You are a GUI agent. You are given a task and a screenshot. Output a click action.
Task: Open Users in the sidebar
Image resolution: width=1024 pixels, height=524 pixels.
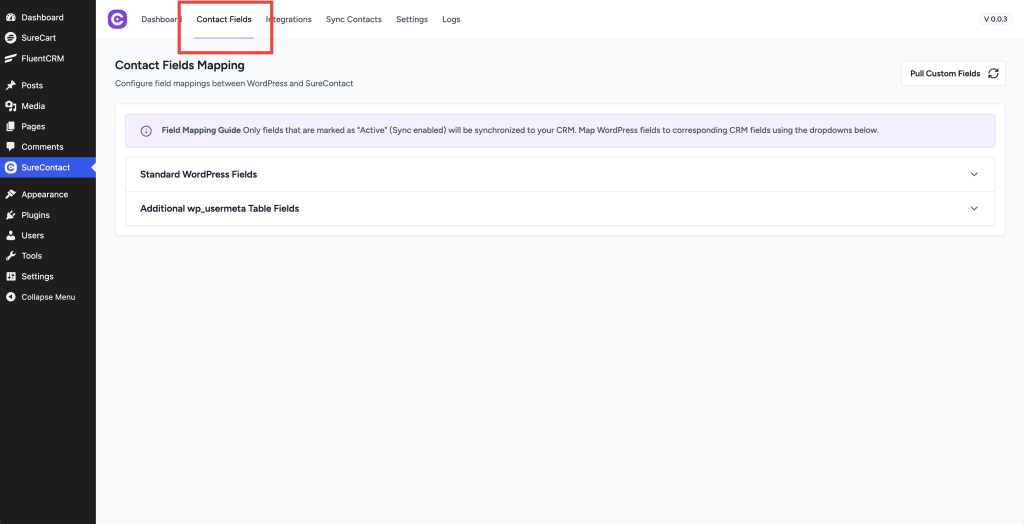coord(48,235)
